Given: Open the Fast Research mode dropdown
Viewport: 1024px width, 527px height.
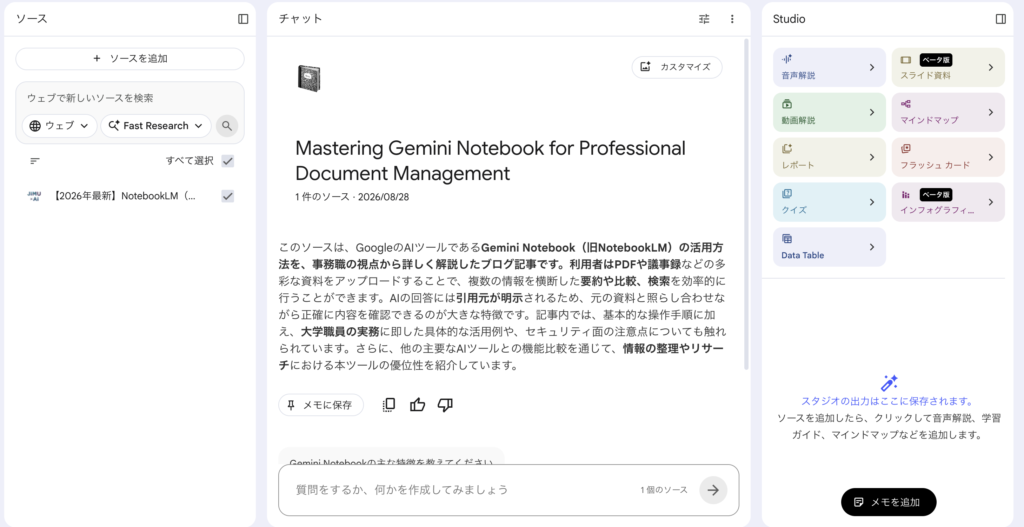Looking at the screenshot, I should pyautogui.click(x=156, y=126).
